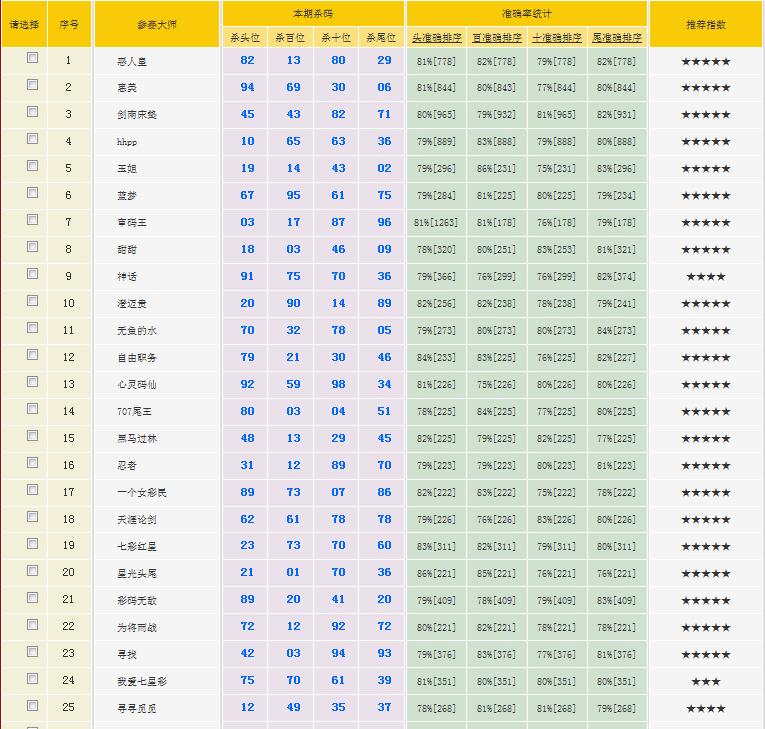
Task: Tick the checkbox for 神话 row 9
Action: [x=33, y=274]
